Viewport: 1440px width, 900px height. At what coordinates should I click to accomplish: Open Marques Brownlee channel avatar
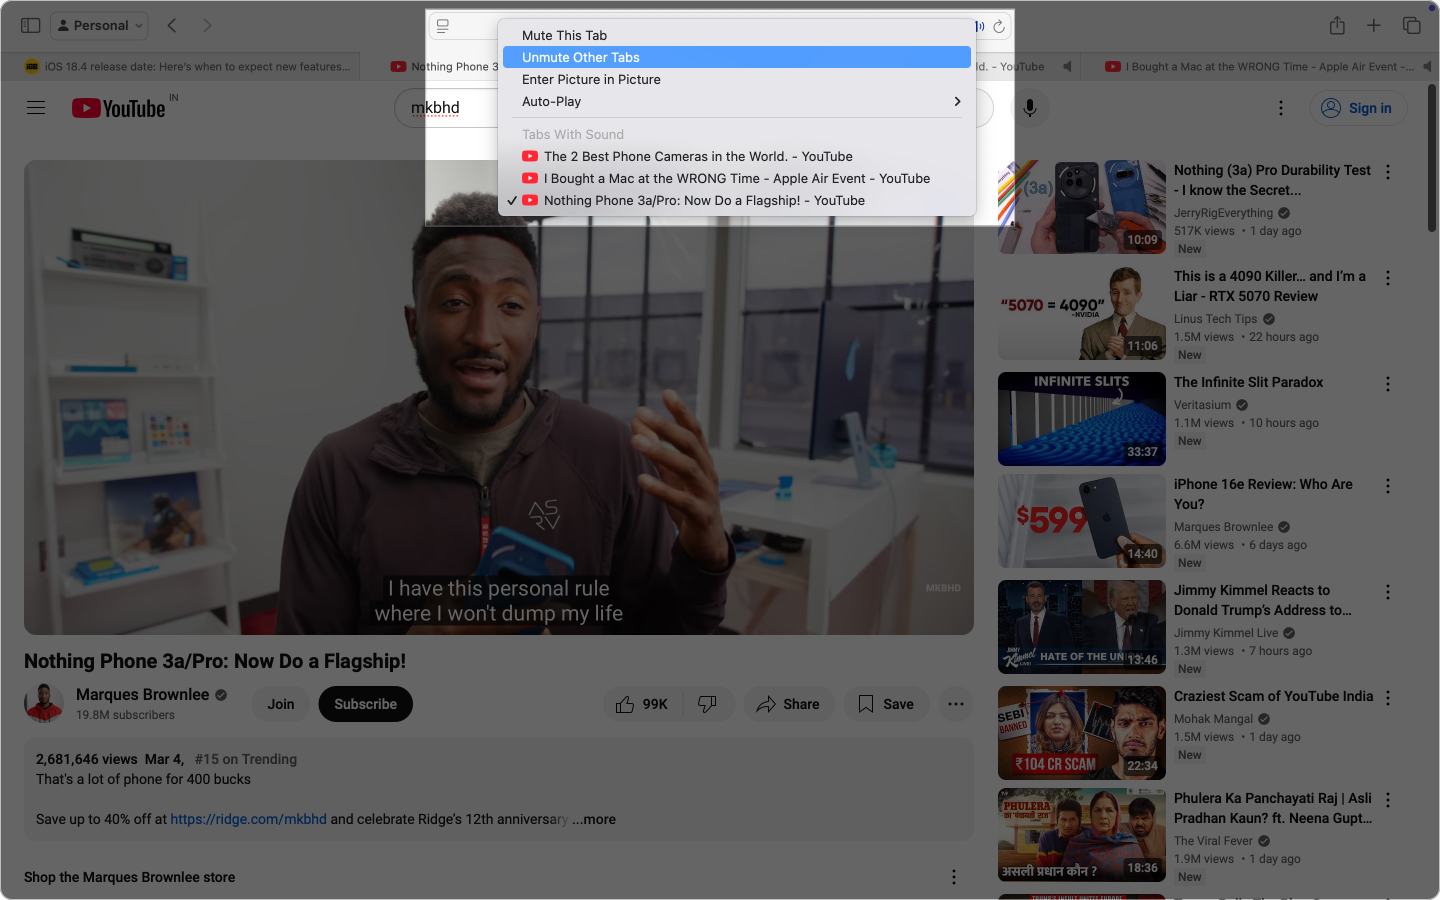coord(44,703)
